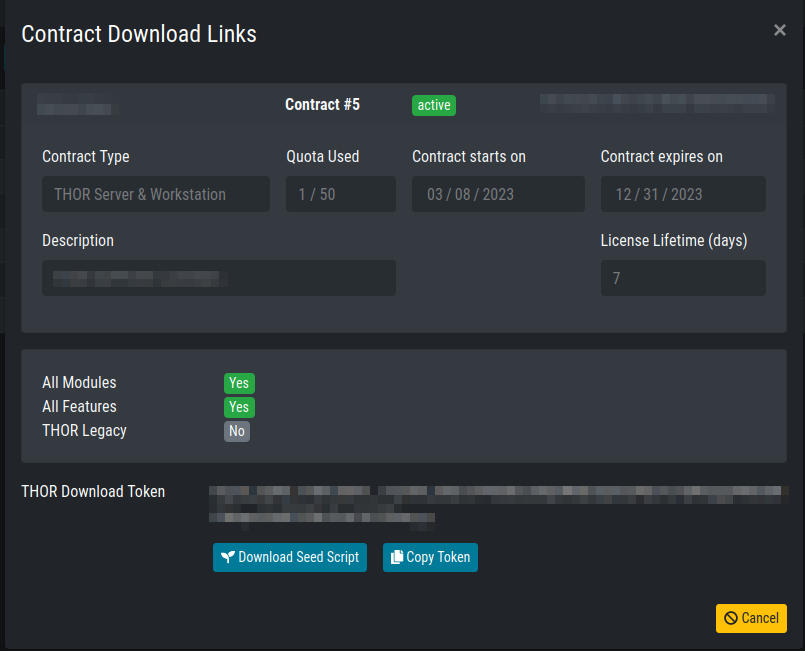The image size is (805, 651).
Task: Click the All Features label
Action: (79, 407)
